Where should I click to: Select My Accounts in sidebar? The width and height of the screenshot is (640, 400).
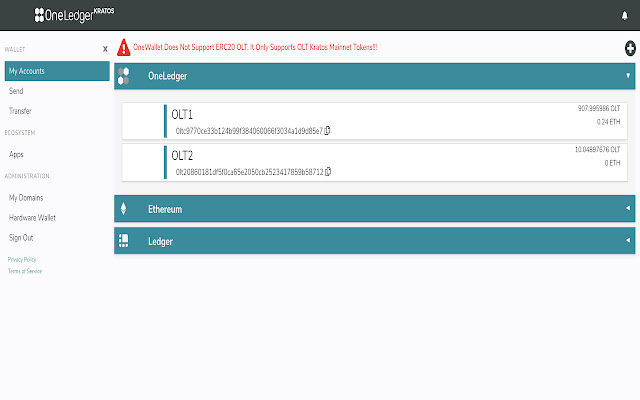(57, 71)
